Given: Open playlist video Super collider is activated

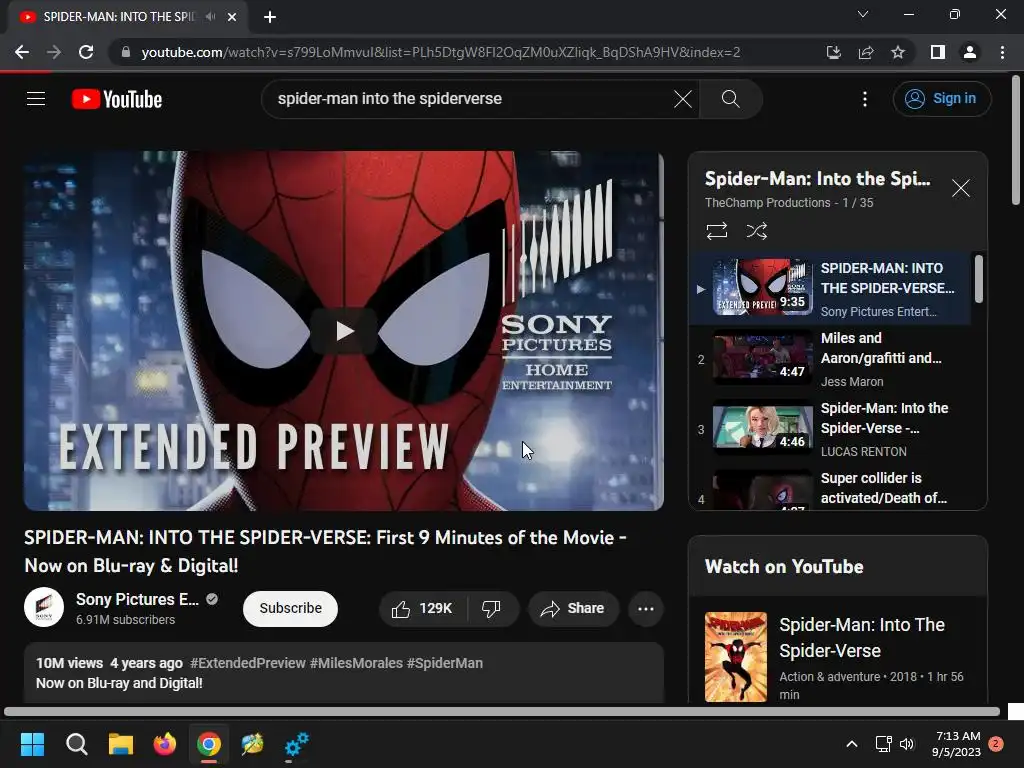Looking at the screenshot, I should (x=831, y=488).
